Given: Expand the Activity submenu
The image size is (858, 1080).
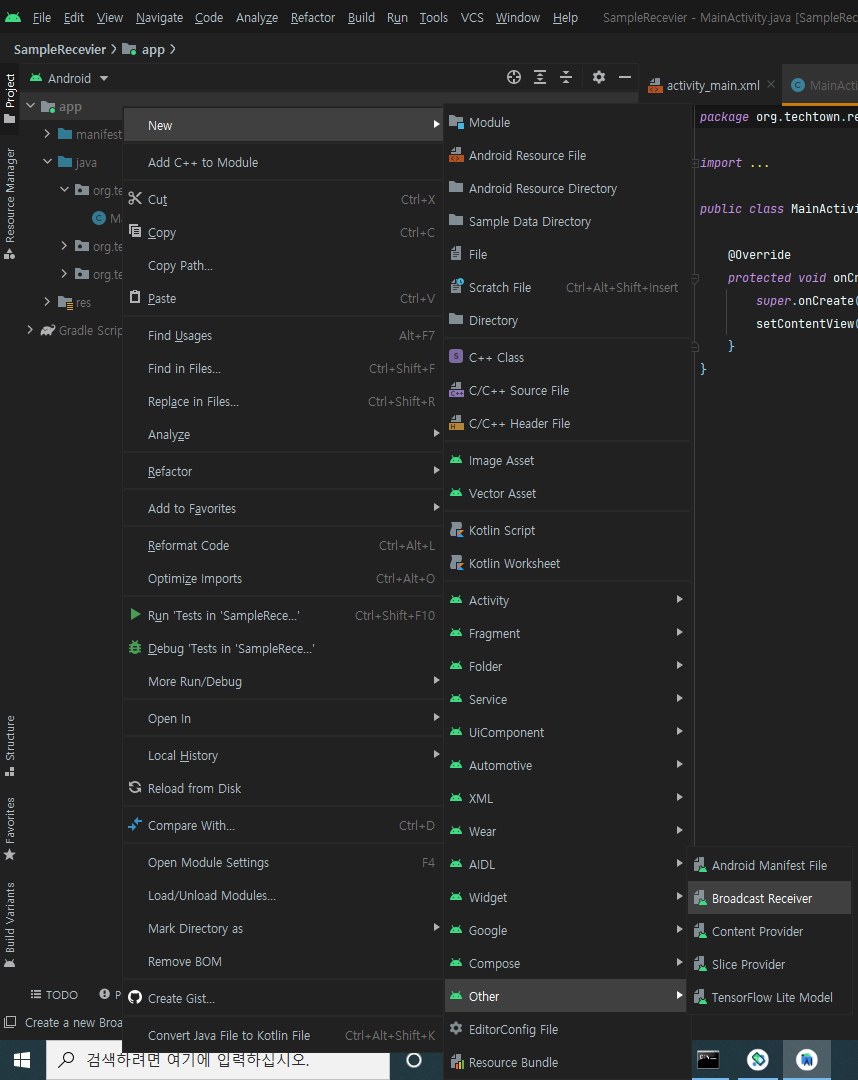Looking at the screenshot, I should click(566, 600).
